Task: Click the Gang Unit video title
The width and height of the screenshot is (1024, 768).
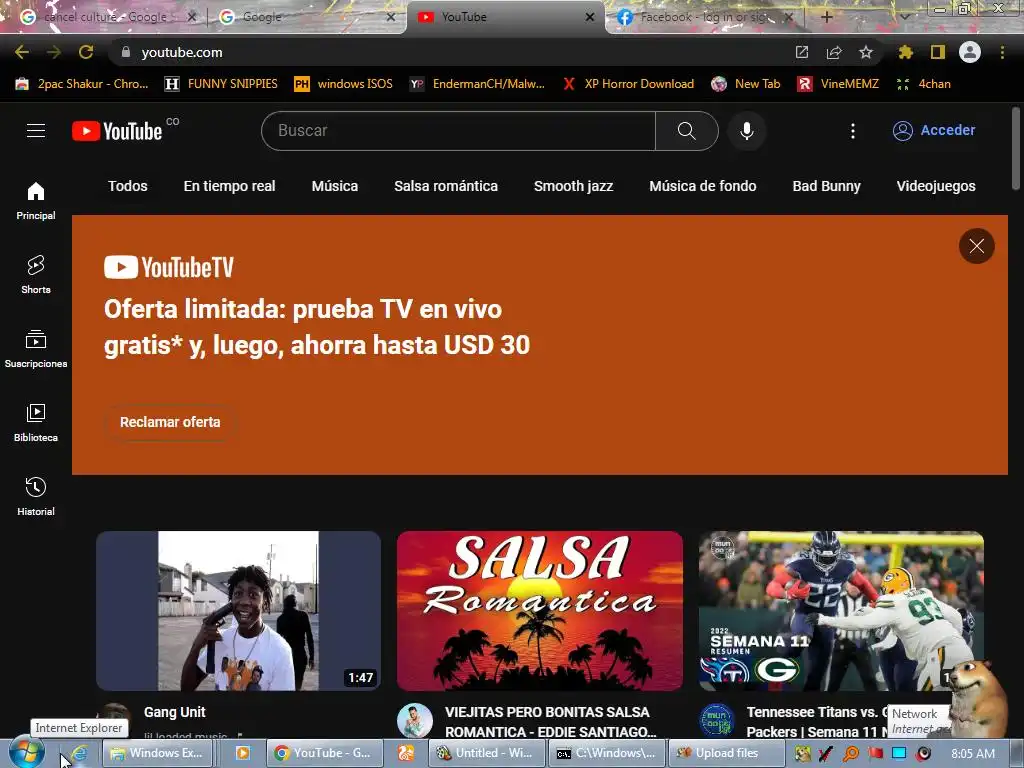Action: tap(174, 712)
